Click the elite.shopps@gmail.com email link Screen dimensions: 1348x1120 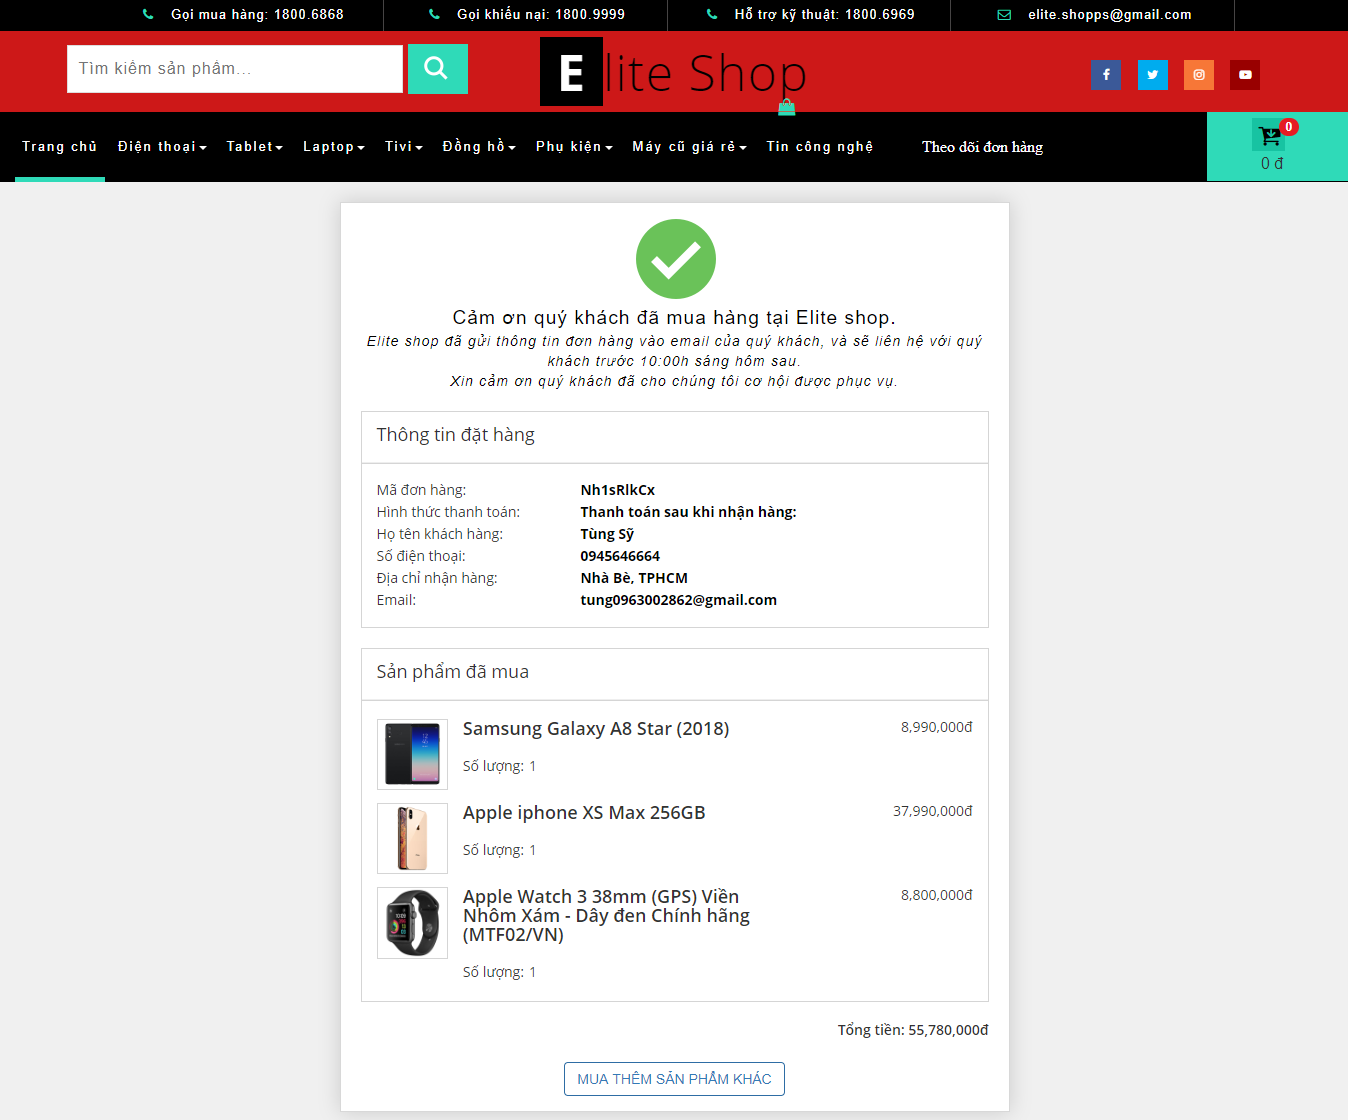[x=1110, y=15]
